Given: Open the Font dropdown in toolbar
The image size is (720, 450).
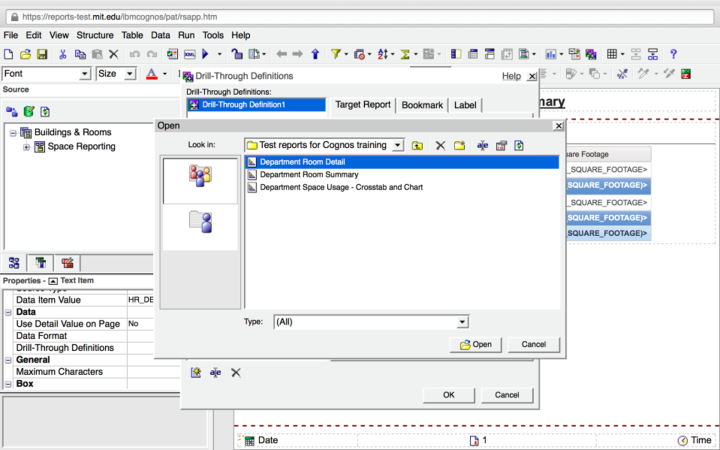Looking at the screenshot, I should [84, 74].
